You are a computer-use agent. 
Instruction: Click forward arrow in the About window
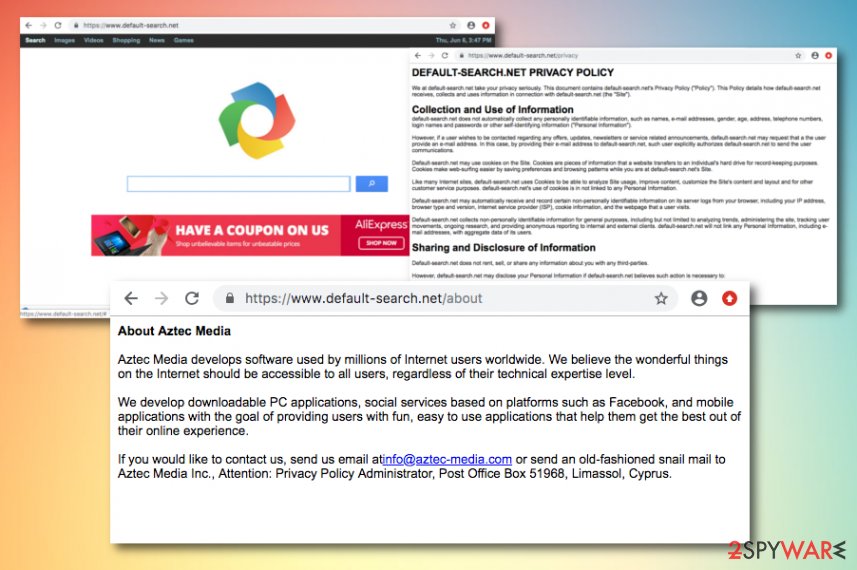161,298
